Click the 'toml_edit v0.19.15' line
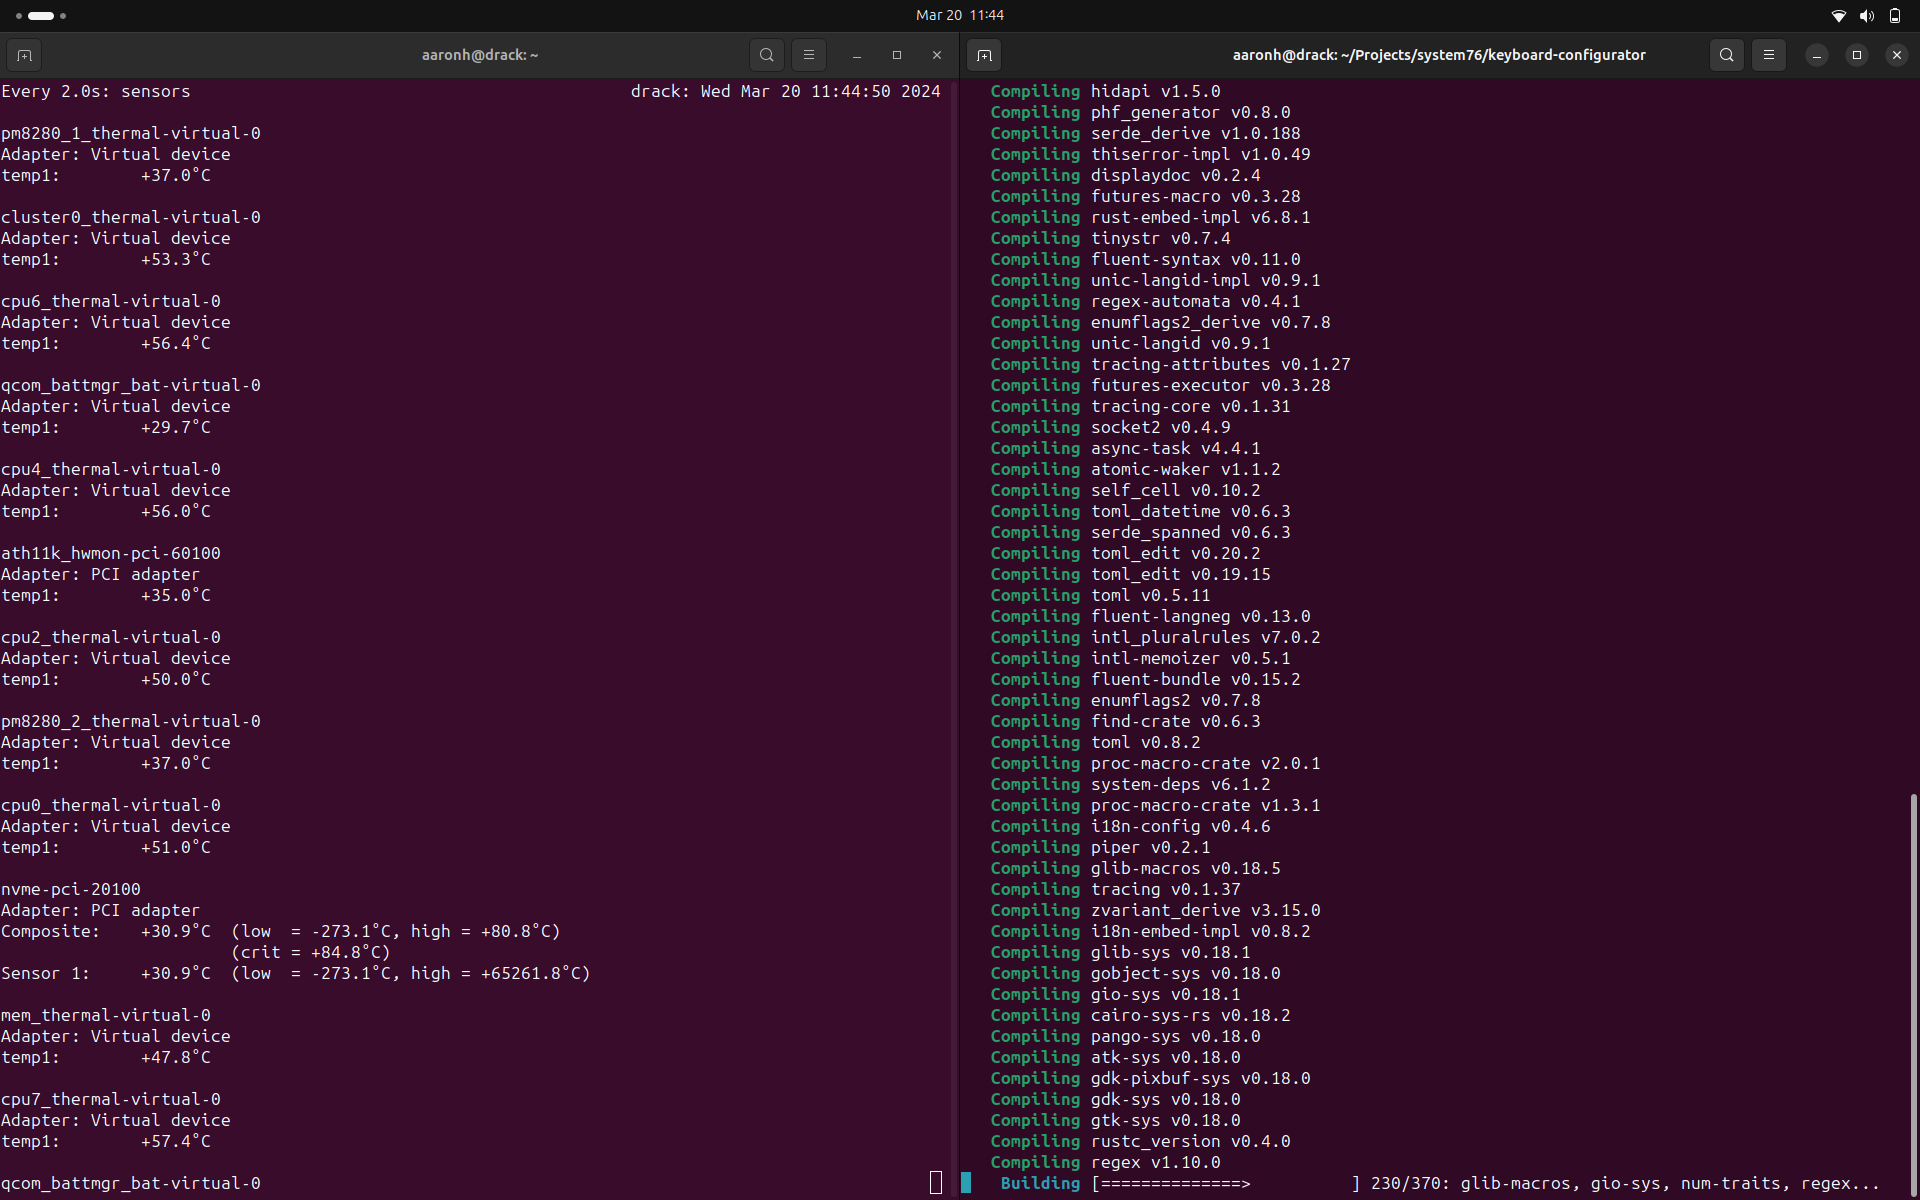 (1131, 574)
